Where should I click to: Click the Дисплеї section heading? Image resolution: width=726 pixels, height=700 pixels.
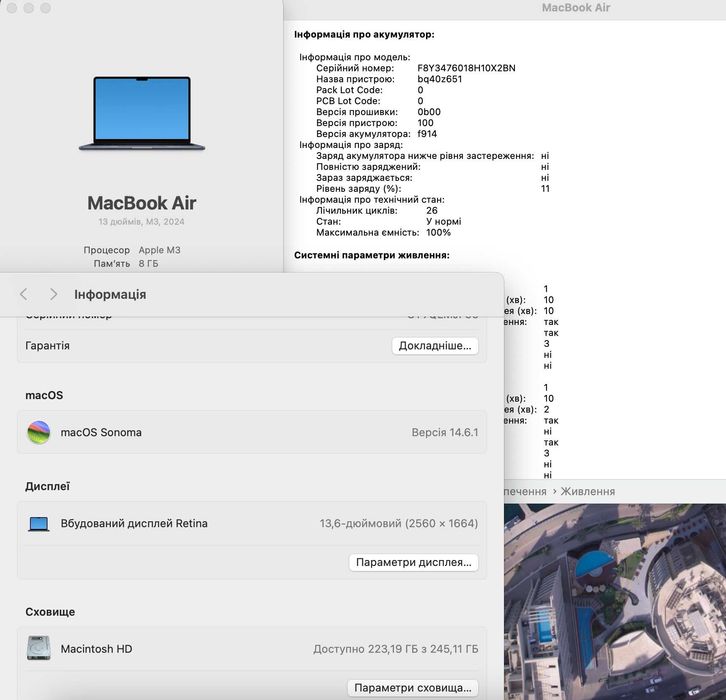47,487
